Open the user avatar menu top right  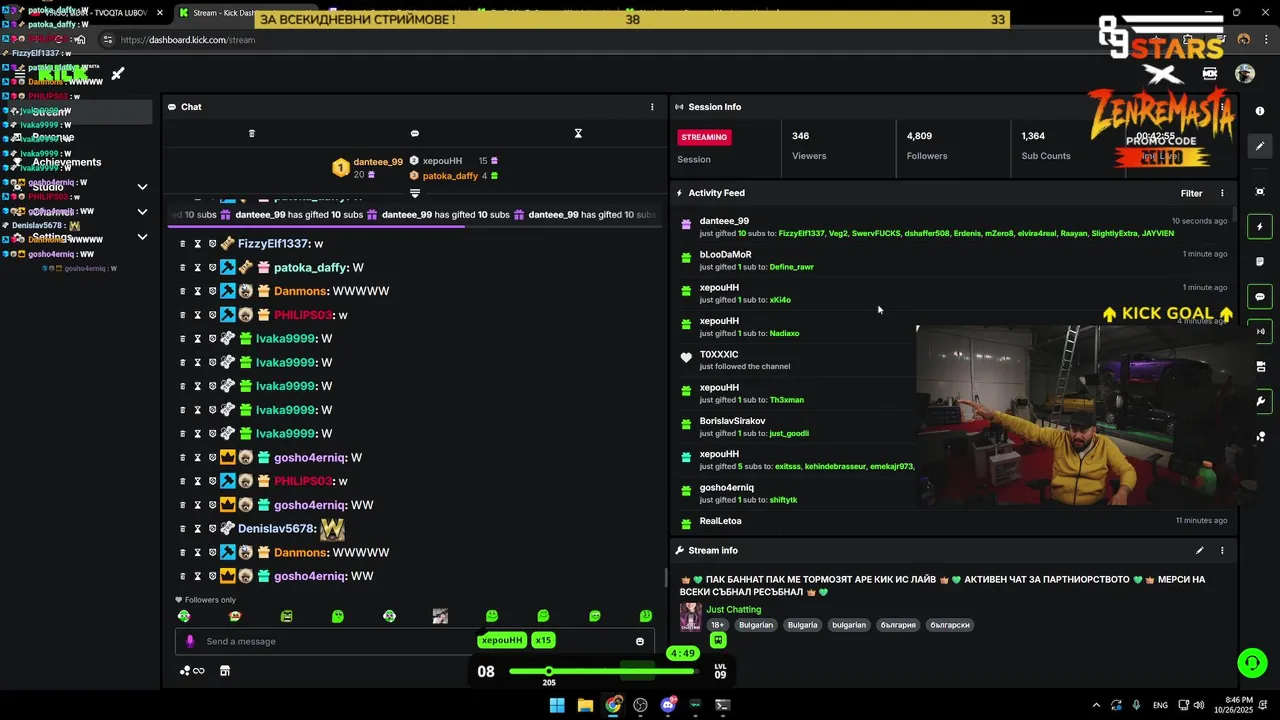[x=1245, y=73]
